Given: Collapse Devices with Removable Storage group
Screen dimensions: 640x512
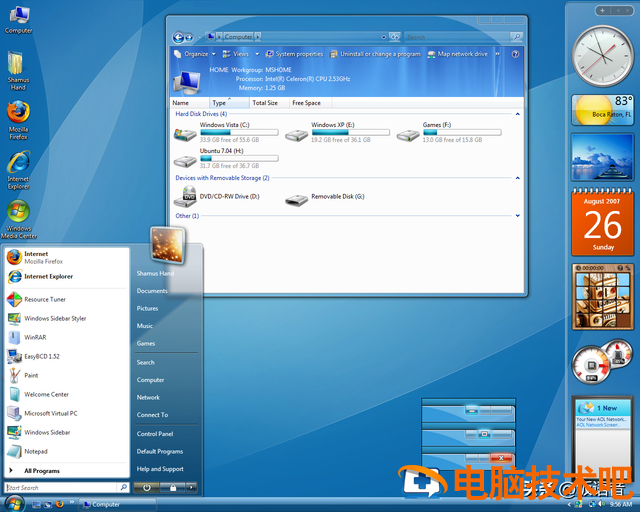Looking at the screenshot, I should click(518, 178).
